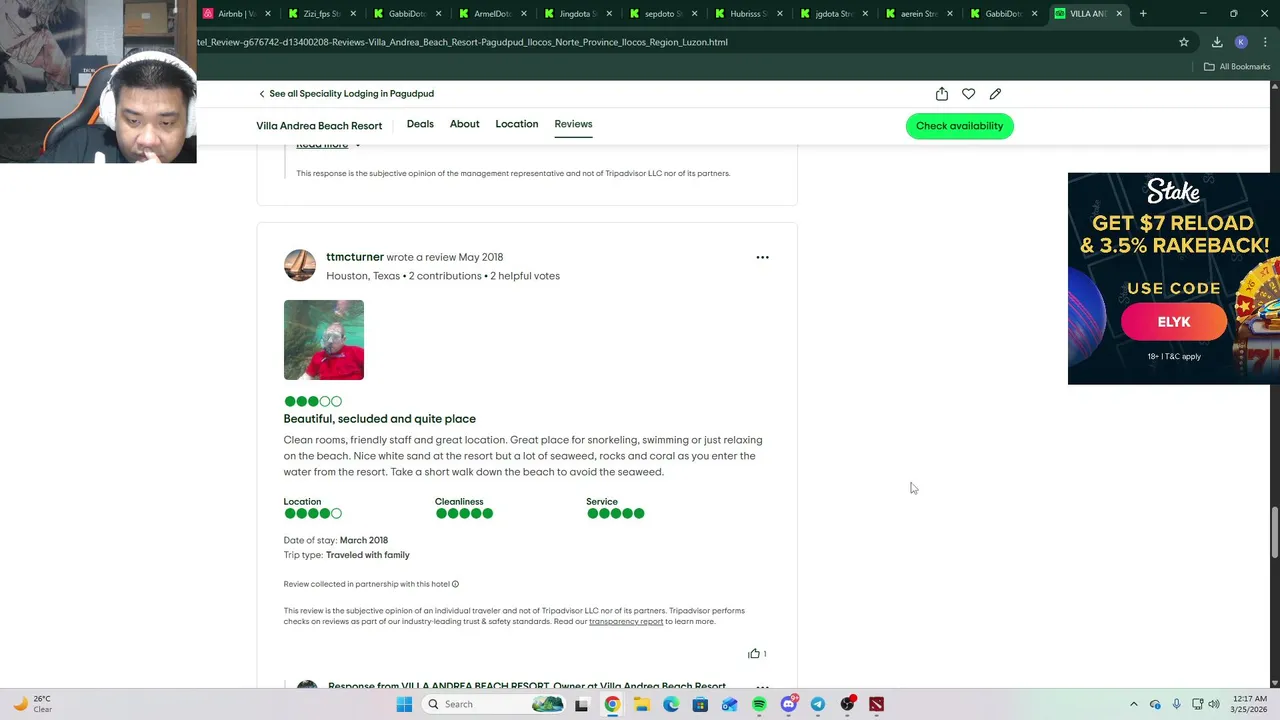
Task: Click the Villa Andrea Beach Resort header title
Action: 319,126
